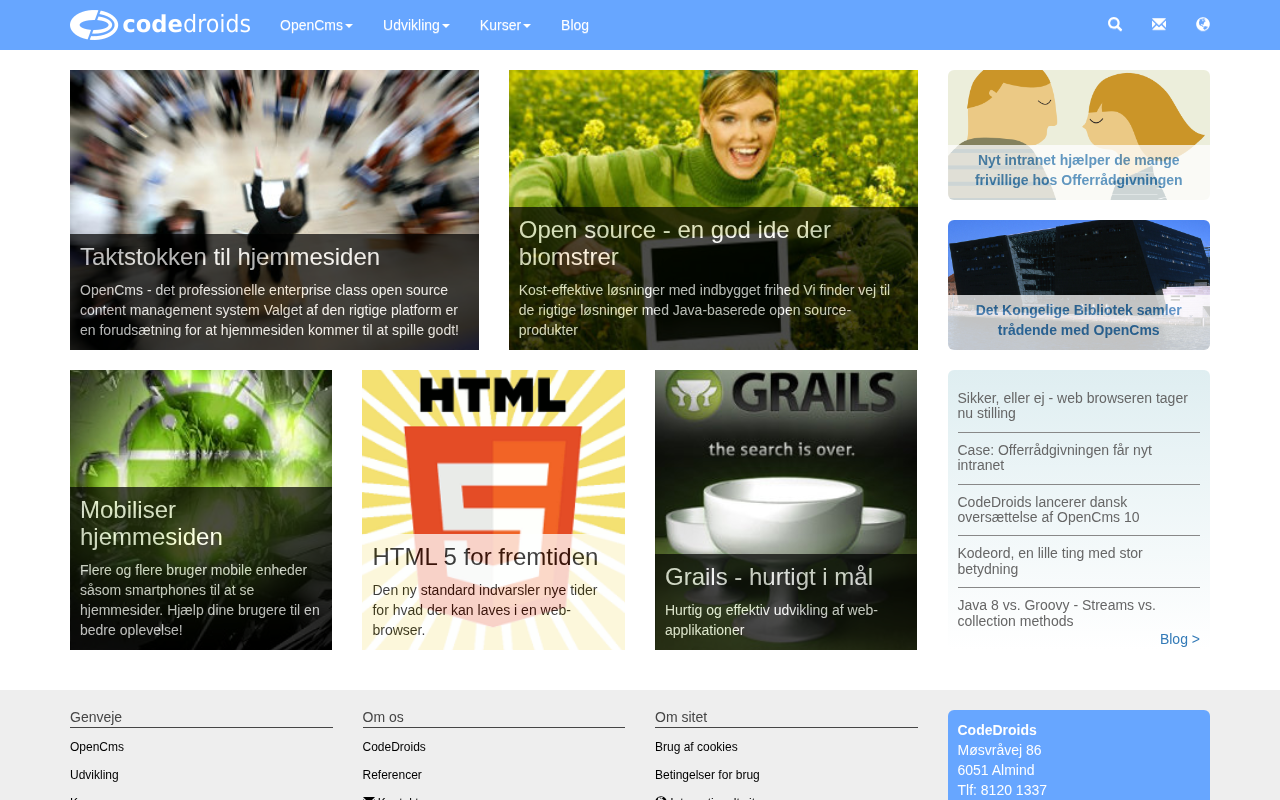Click the 'Om os' footer heading
This screenshot has width=1280, height=800.
pos(383,717)
